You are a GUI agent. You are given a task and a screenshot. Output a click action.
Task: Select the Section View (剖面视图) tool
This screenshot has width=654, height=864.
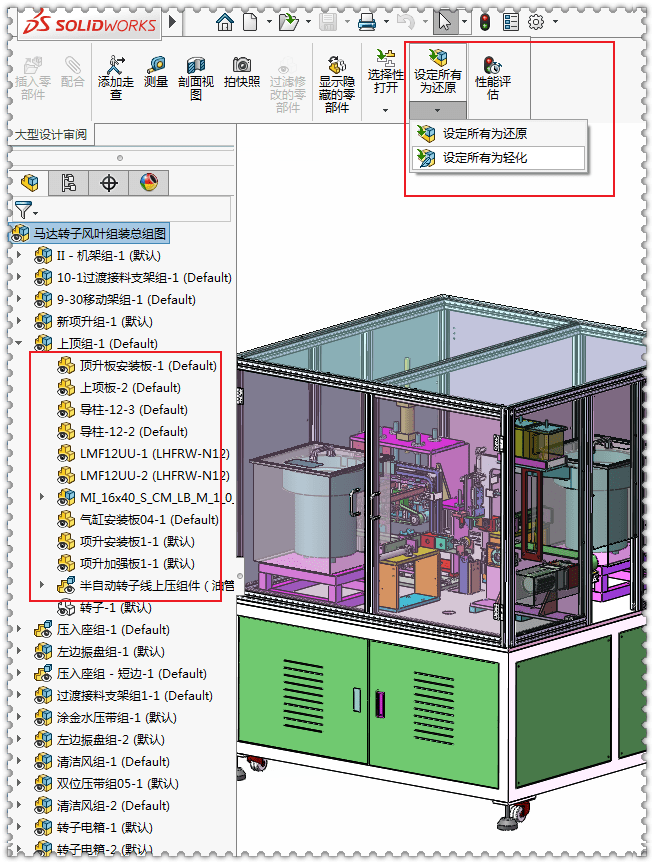click(196, 66)
